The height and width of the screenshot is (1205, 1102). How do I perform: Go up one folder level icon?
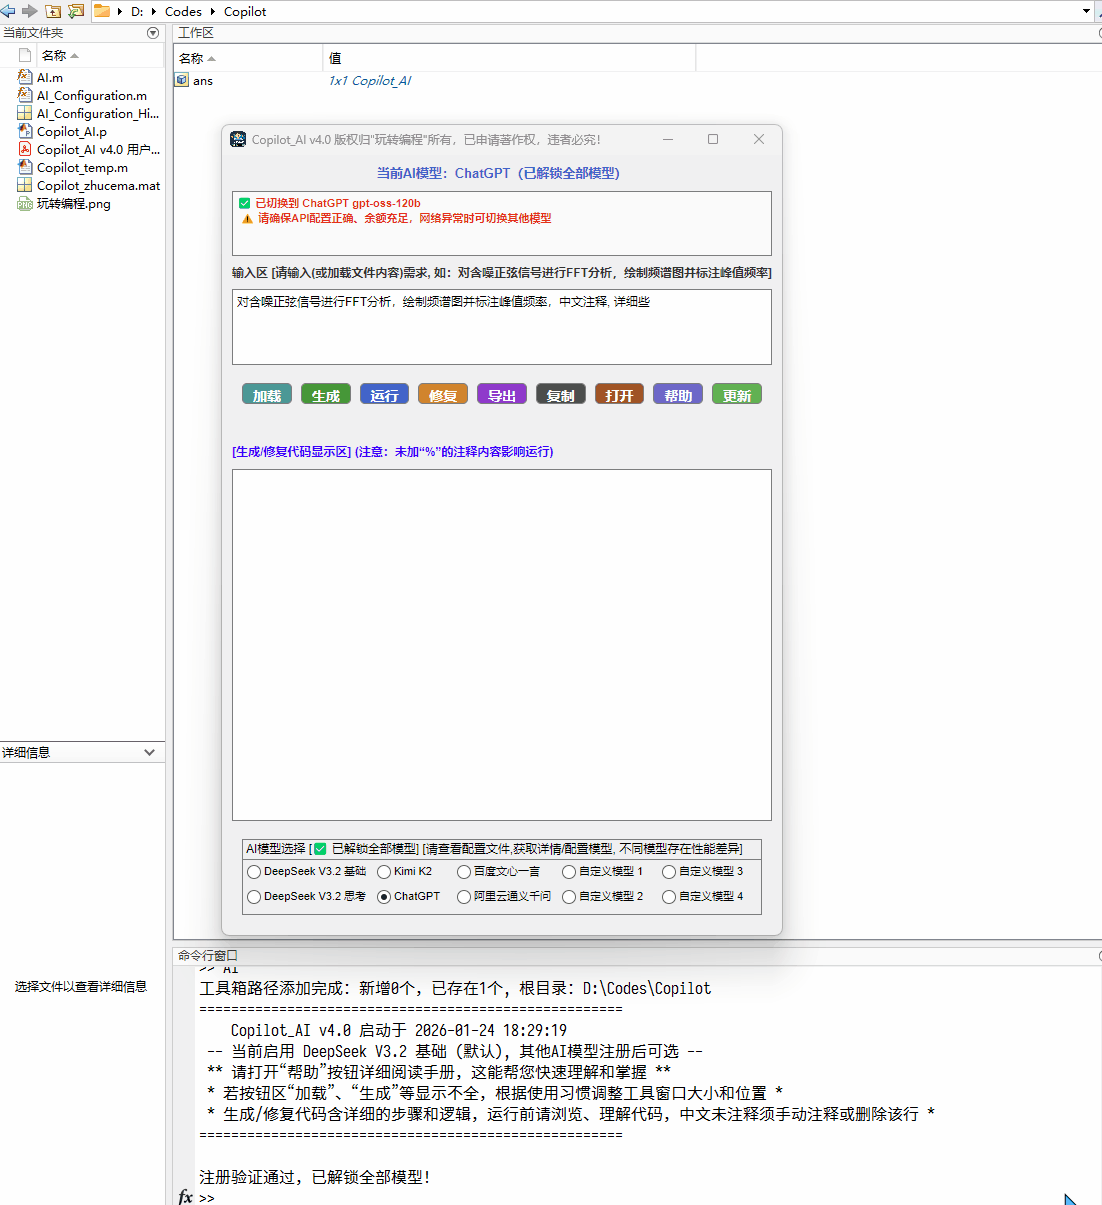(53, 11)
